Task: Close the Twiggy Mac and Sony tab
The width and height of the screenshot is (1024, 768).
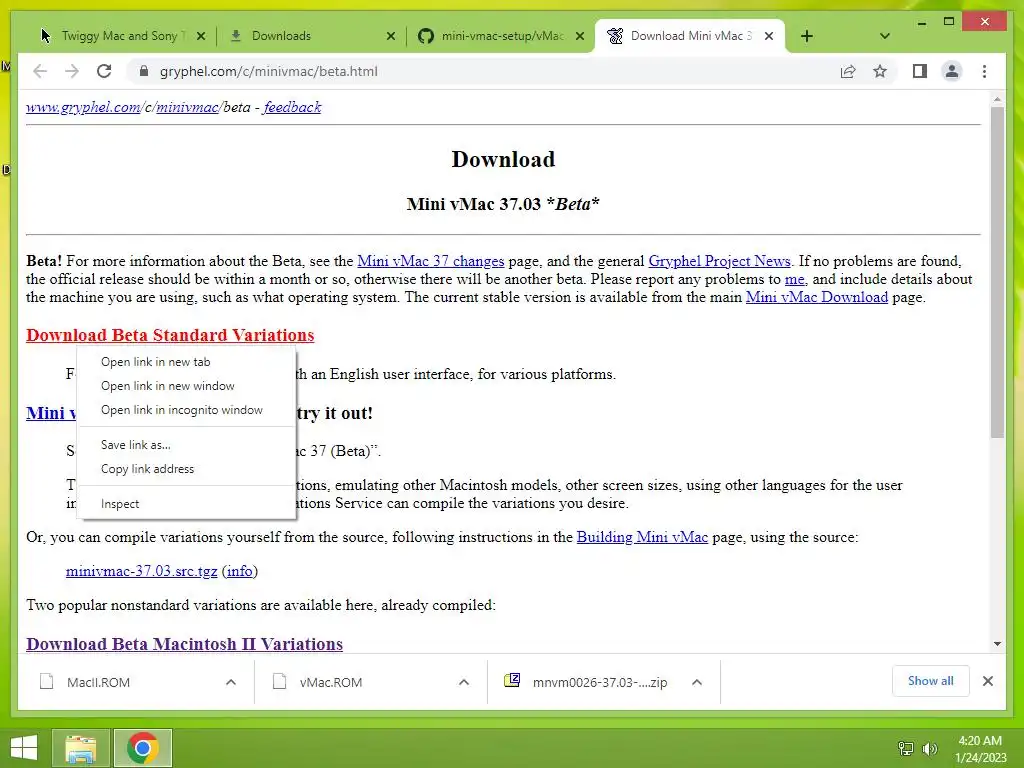Action: (x=201, y=36)
